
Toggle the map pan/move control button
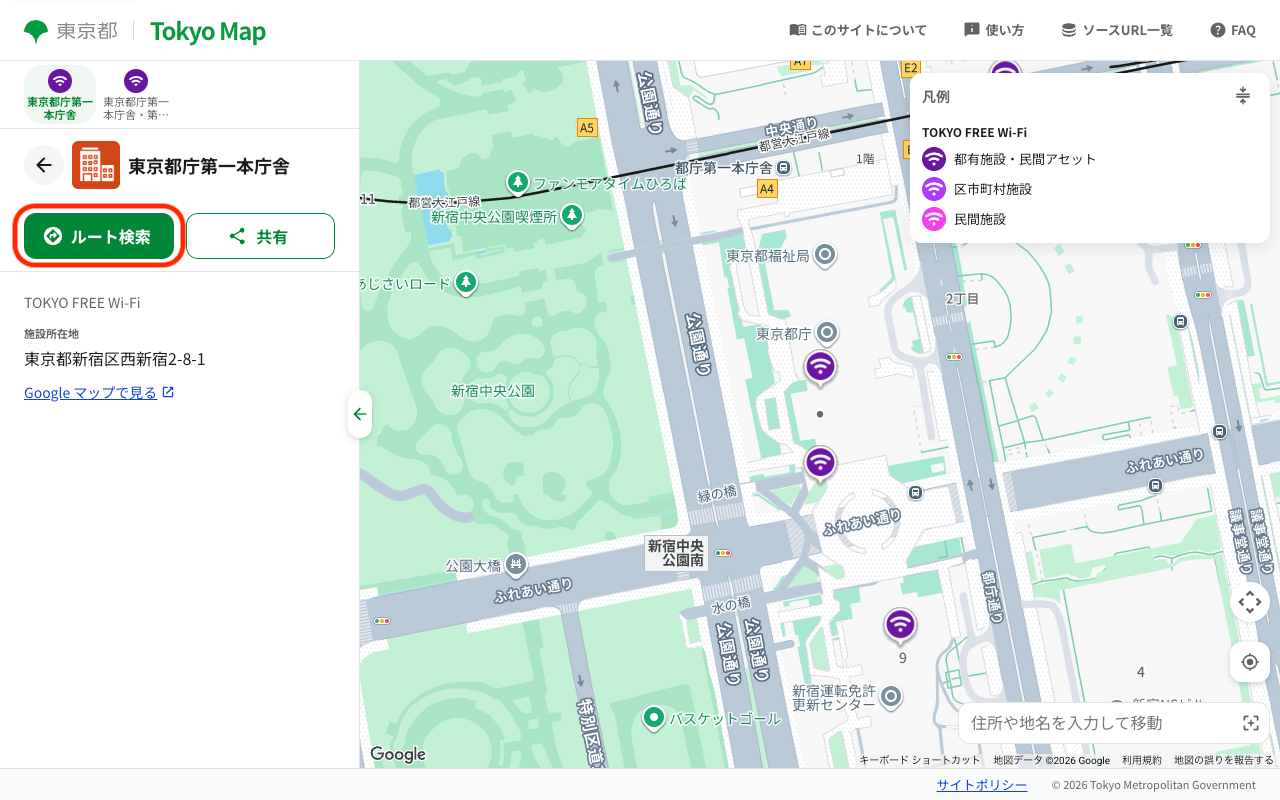[x=1249, y=602]
